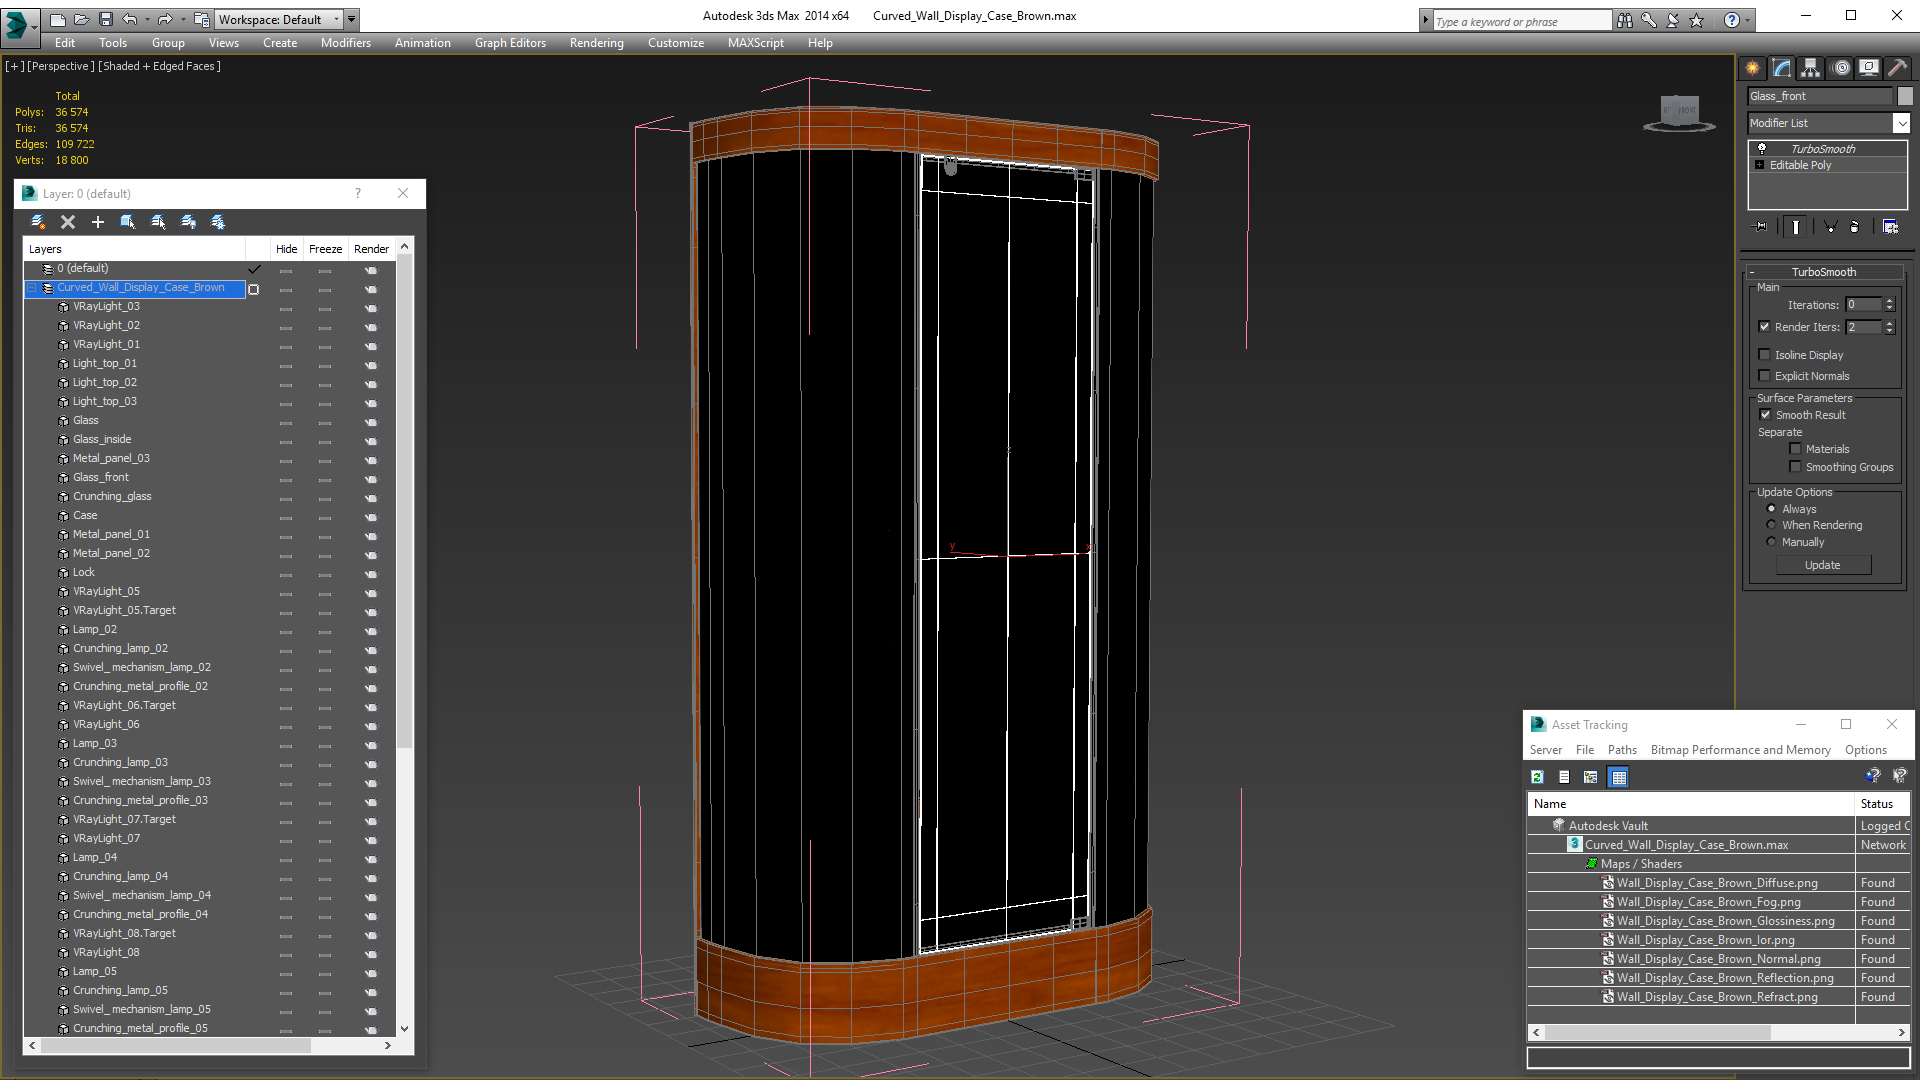Open the Motion command panel tab
1920x1080 pixels.
[x=1841, y=68]
